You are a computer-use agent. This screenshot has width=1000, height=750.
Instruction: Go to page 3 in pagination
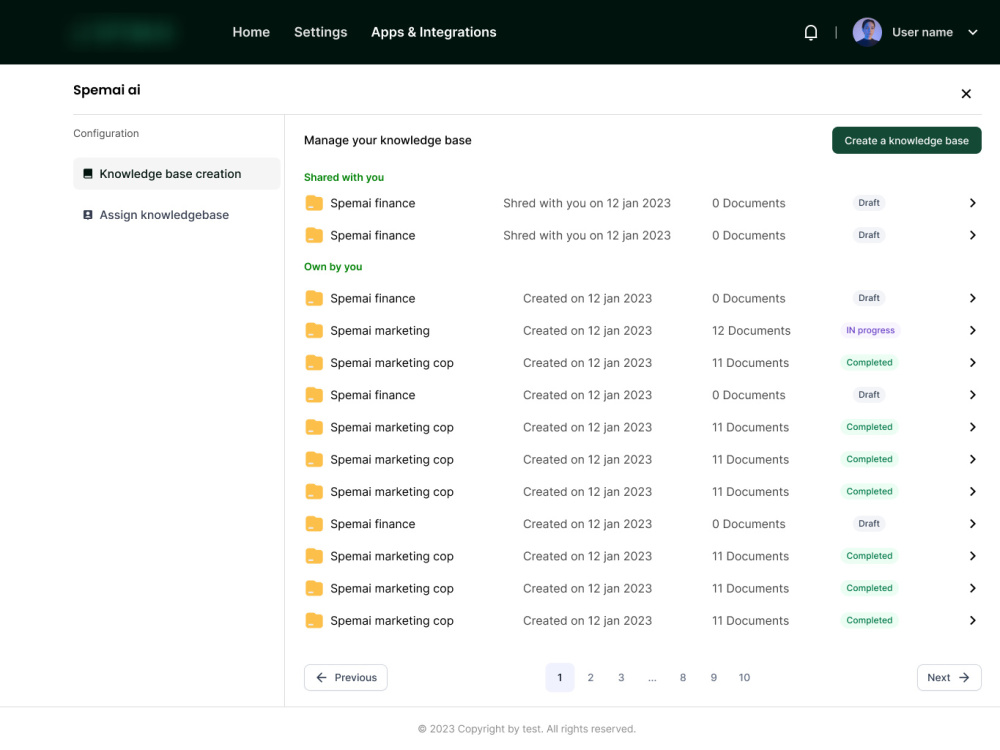(x=621, y=677)
